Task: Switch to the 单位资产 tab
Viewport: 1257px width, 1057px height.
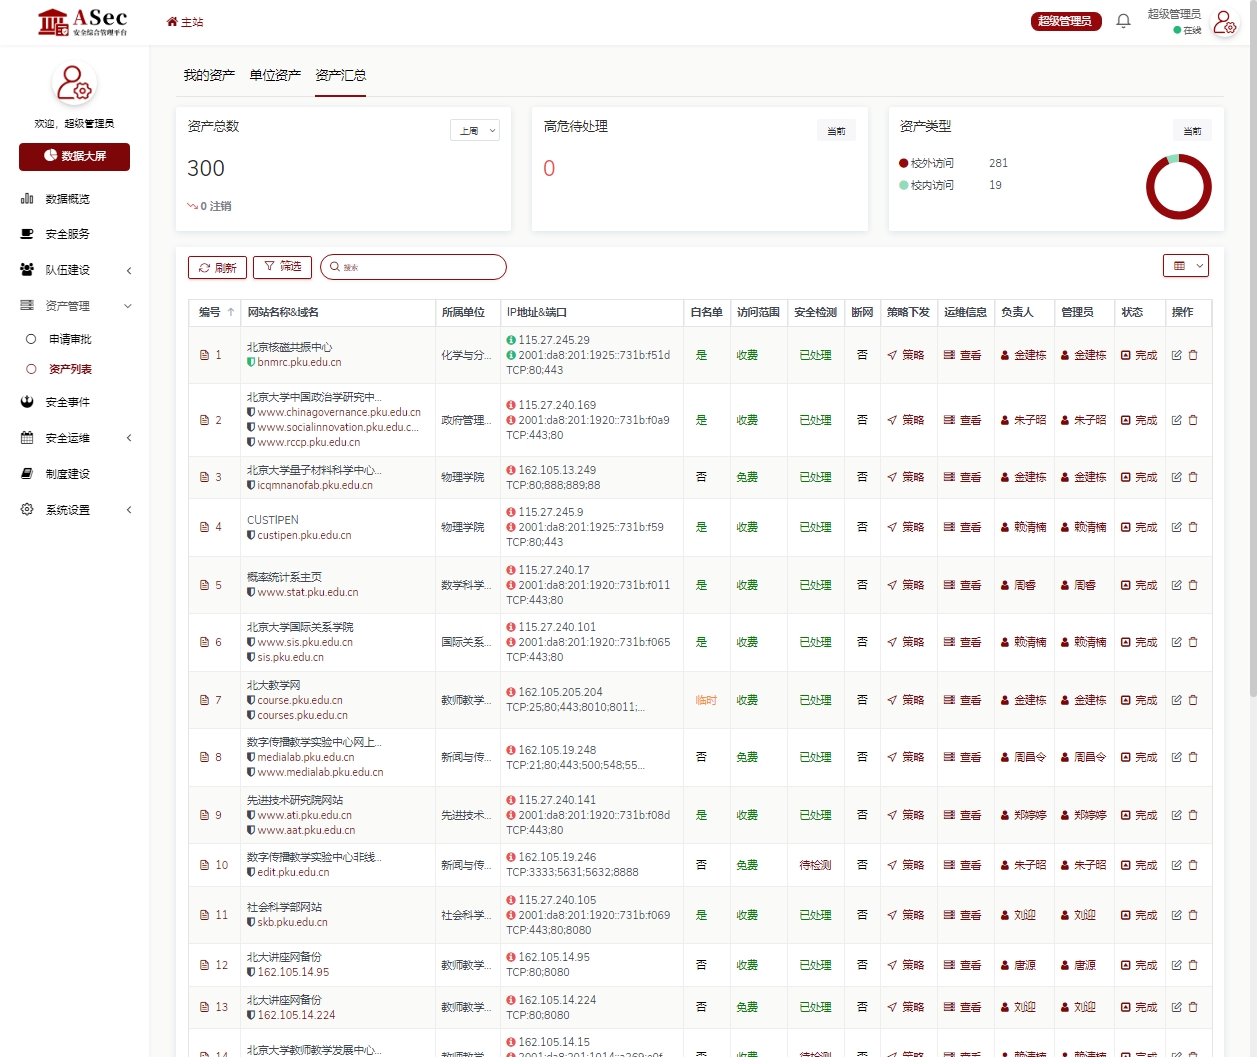Action: (x=275, y=75)
